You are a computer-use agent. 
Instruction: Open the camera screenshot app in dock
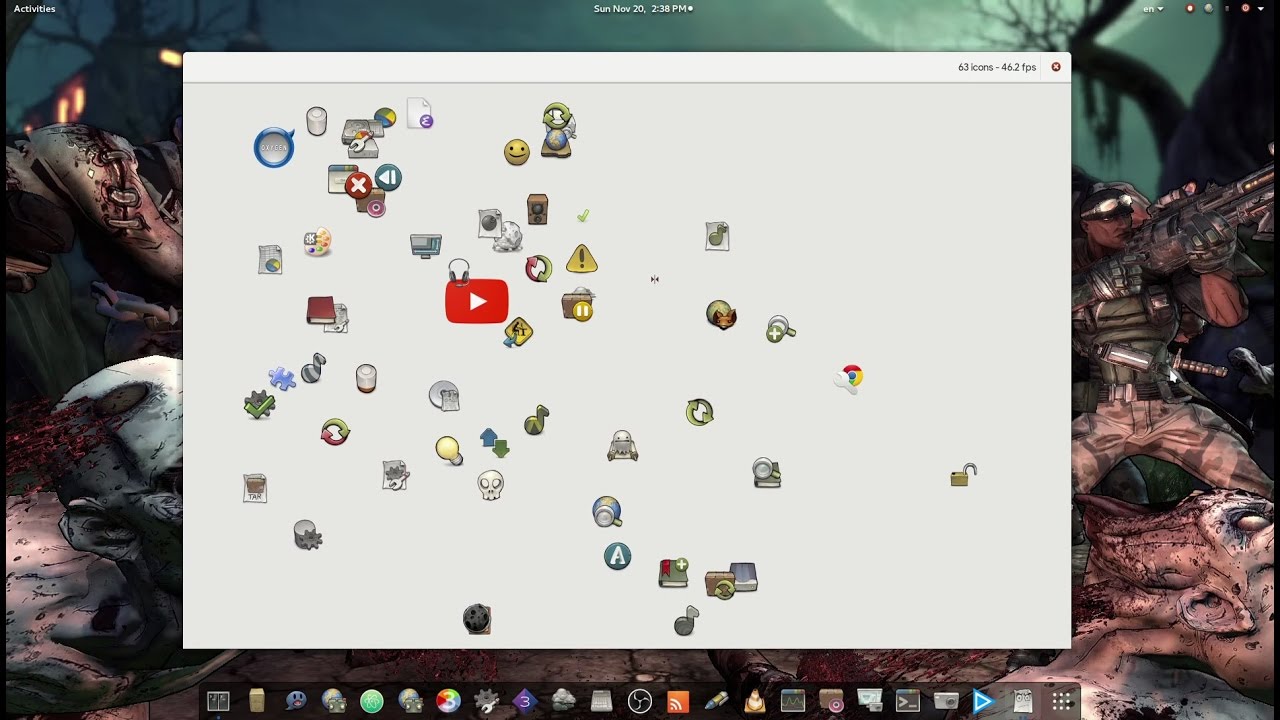coord(946,701)
